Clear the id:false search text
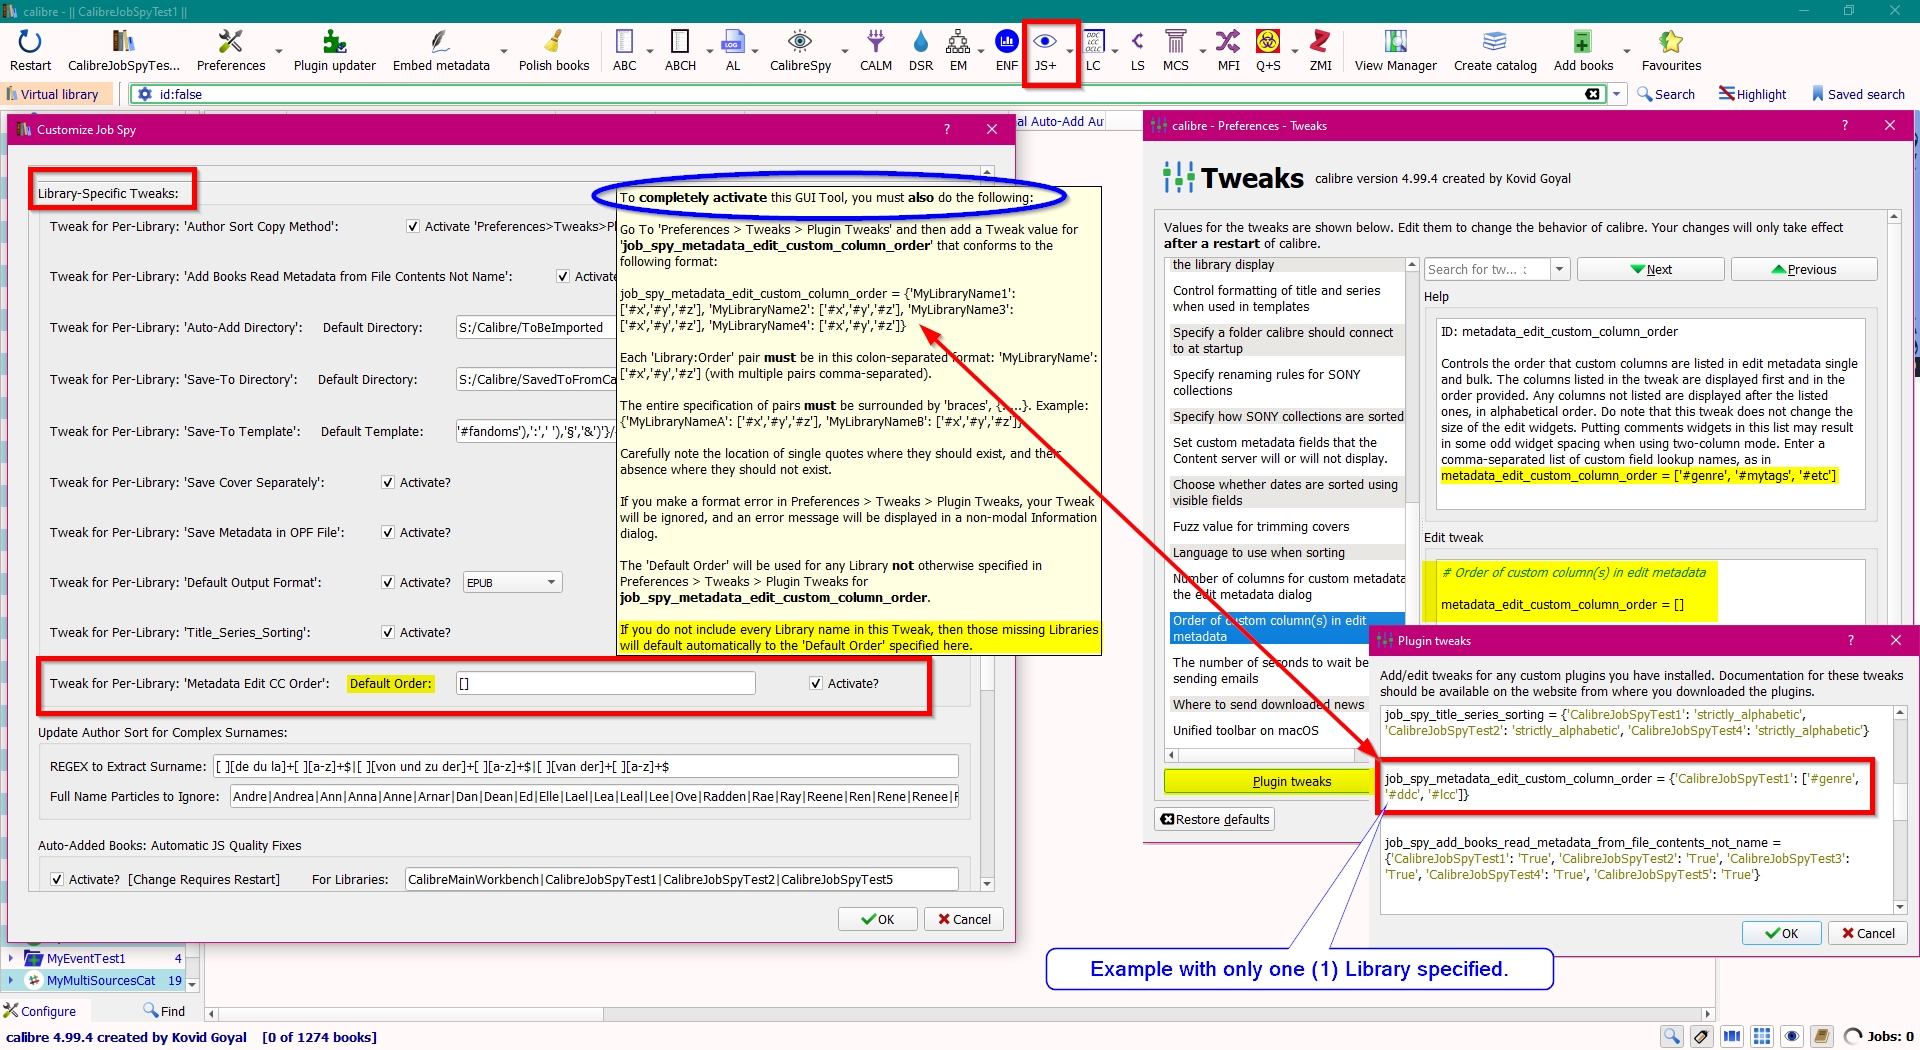This screenshot has height=1050, width=1920. 1593,94
